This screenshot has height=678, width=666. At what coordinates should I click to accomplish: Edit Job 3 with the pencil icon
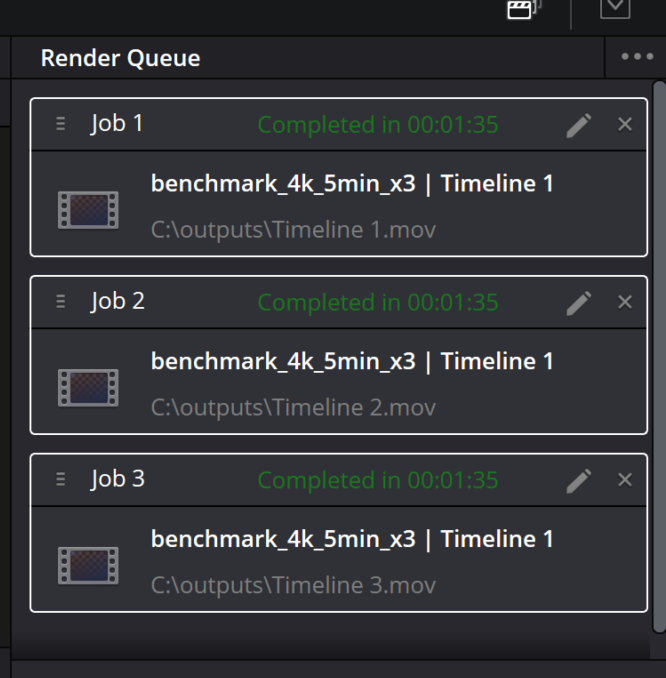[579, 481]
